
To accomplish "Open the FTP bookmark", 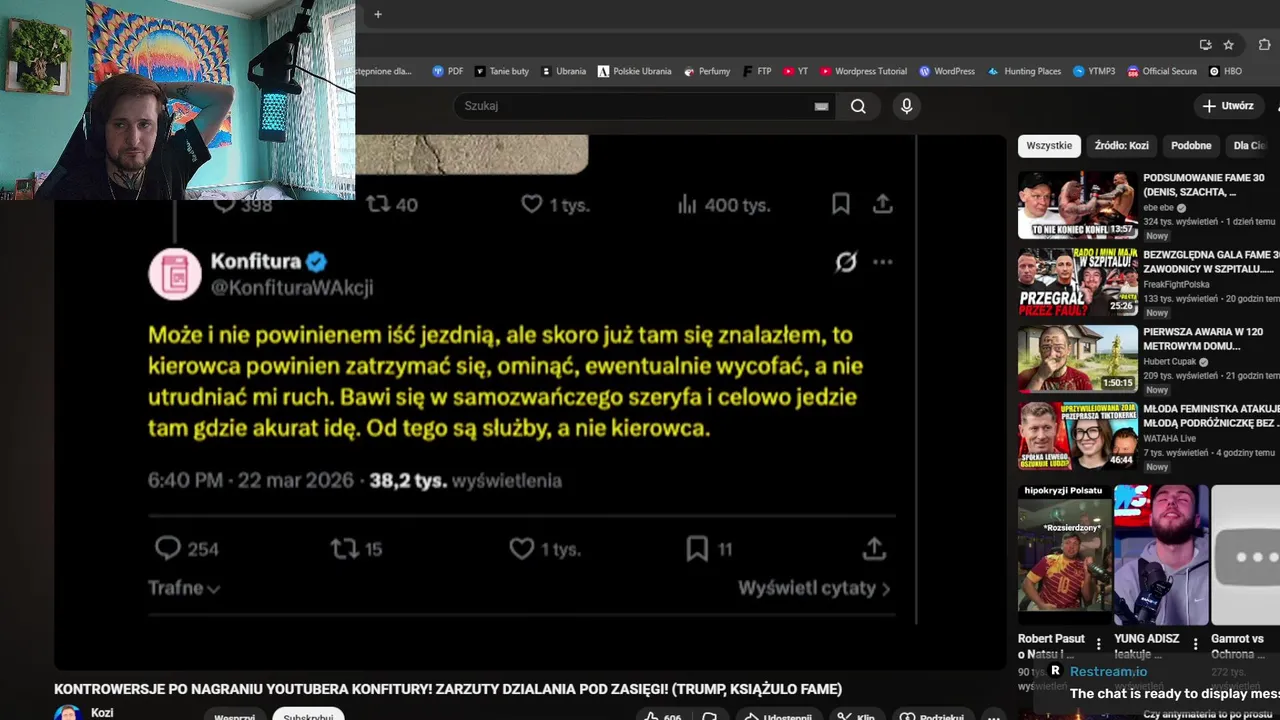I will (x=758, y=71).
